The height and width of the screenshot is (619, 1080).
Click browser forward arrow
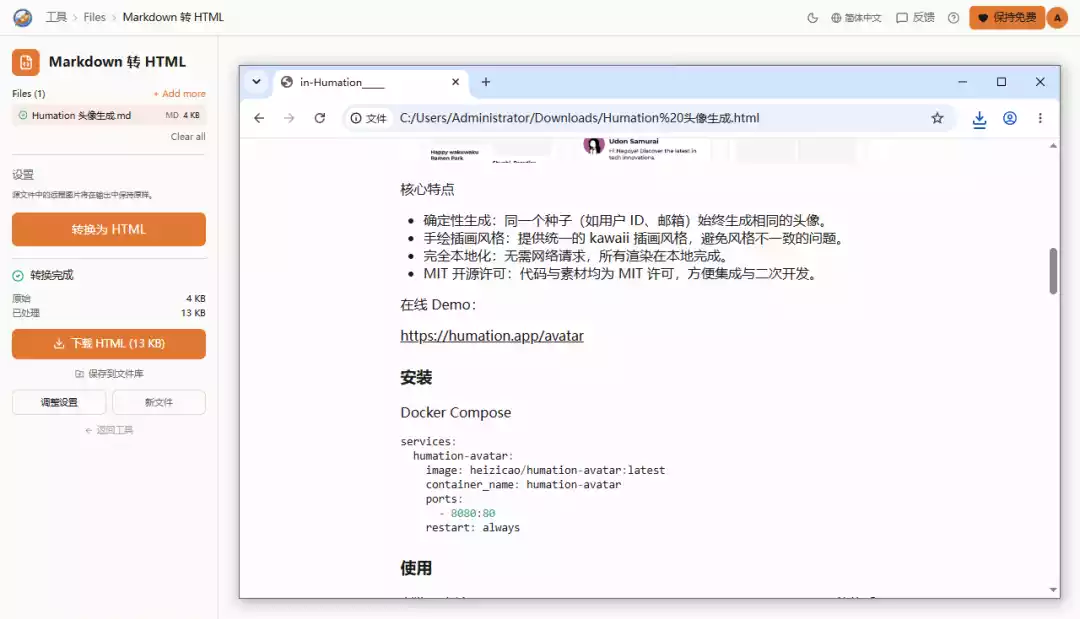tap(289, 118)
